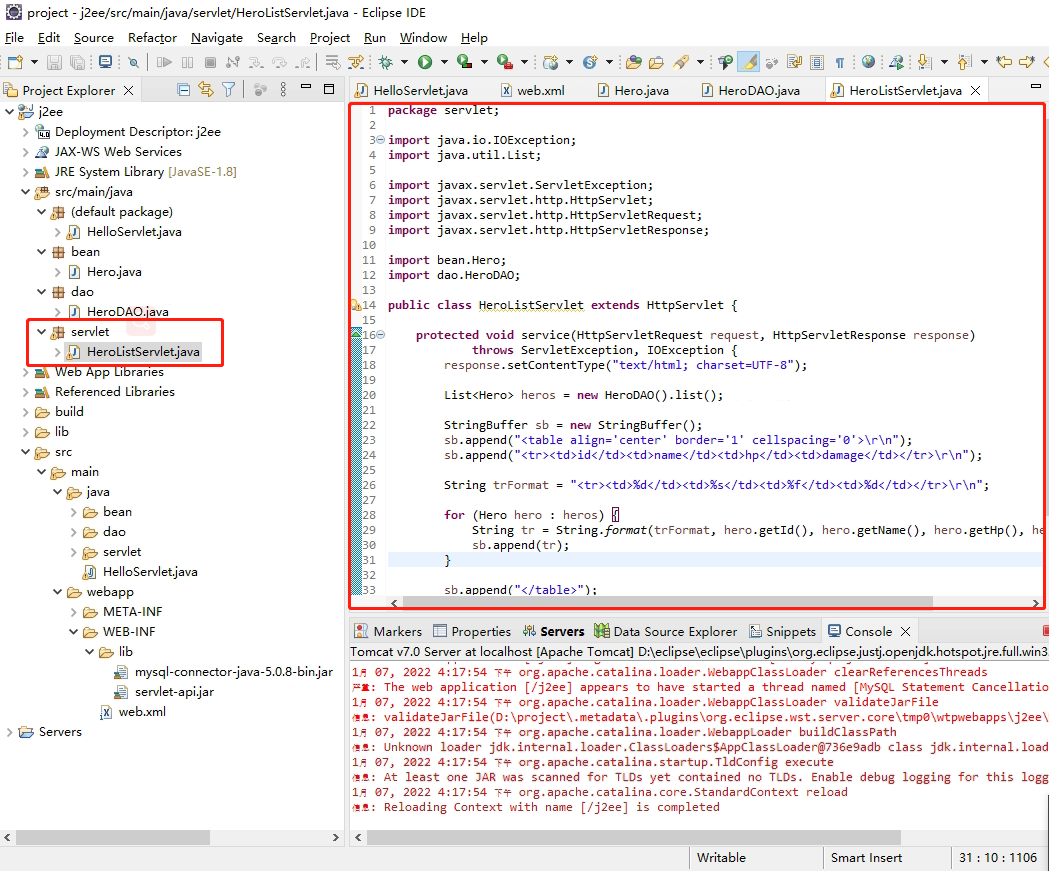Select web.xml under WEB-INF

[x=133, y=712]
